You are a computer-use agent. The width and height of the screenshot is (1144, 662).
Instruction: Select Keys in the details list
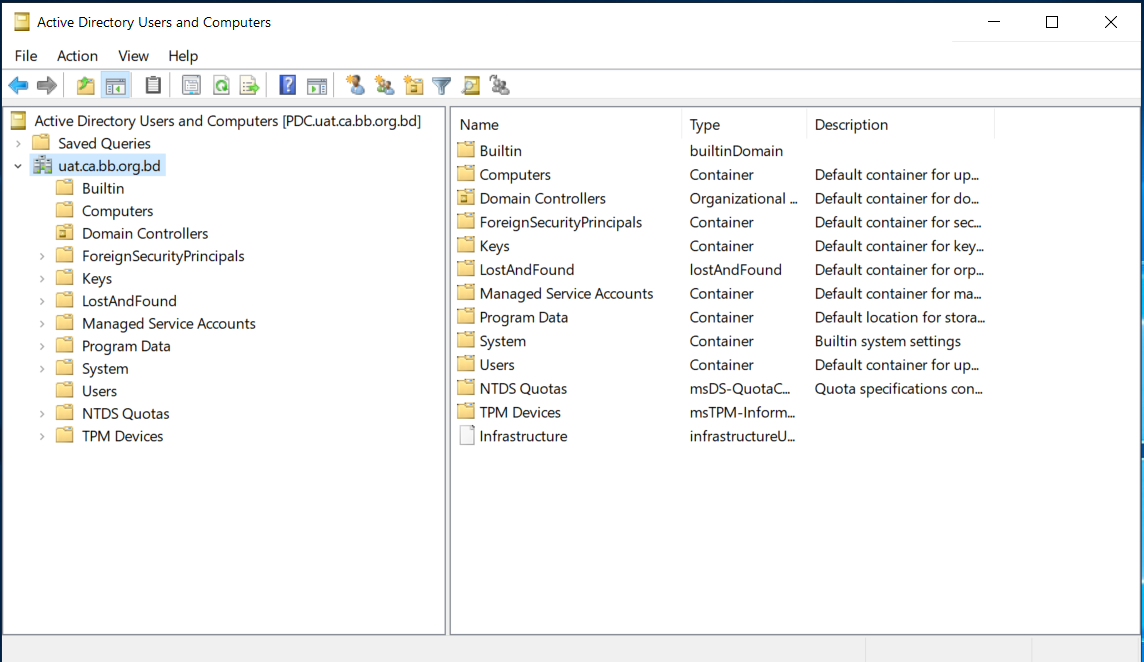[494, 246]
